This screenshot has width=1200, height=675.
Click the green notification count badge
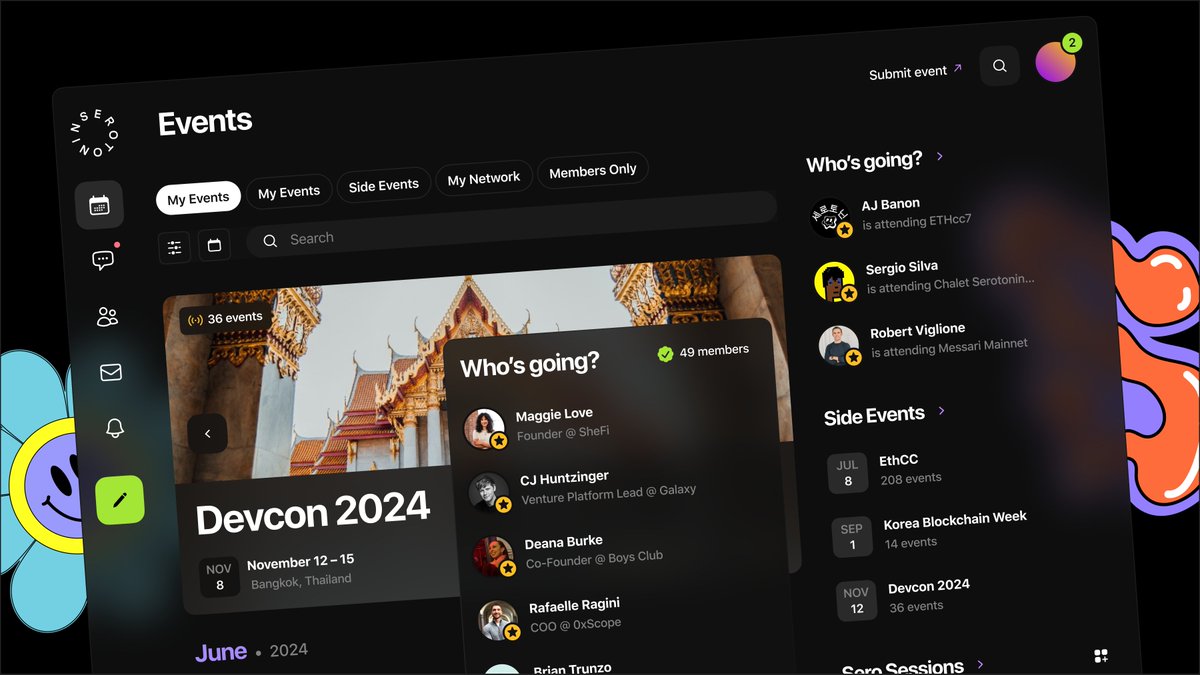(x=1072, y=43)
